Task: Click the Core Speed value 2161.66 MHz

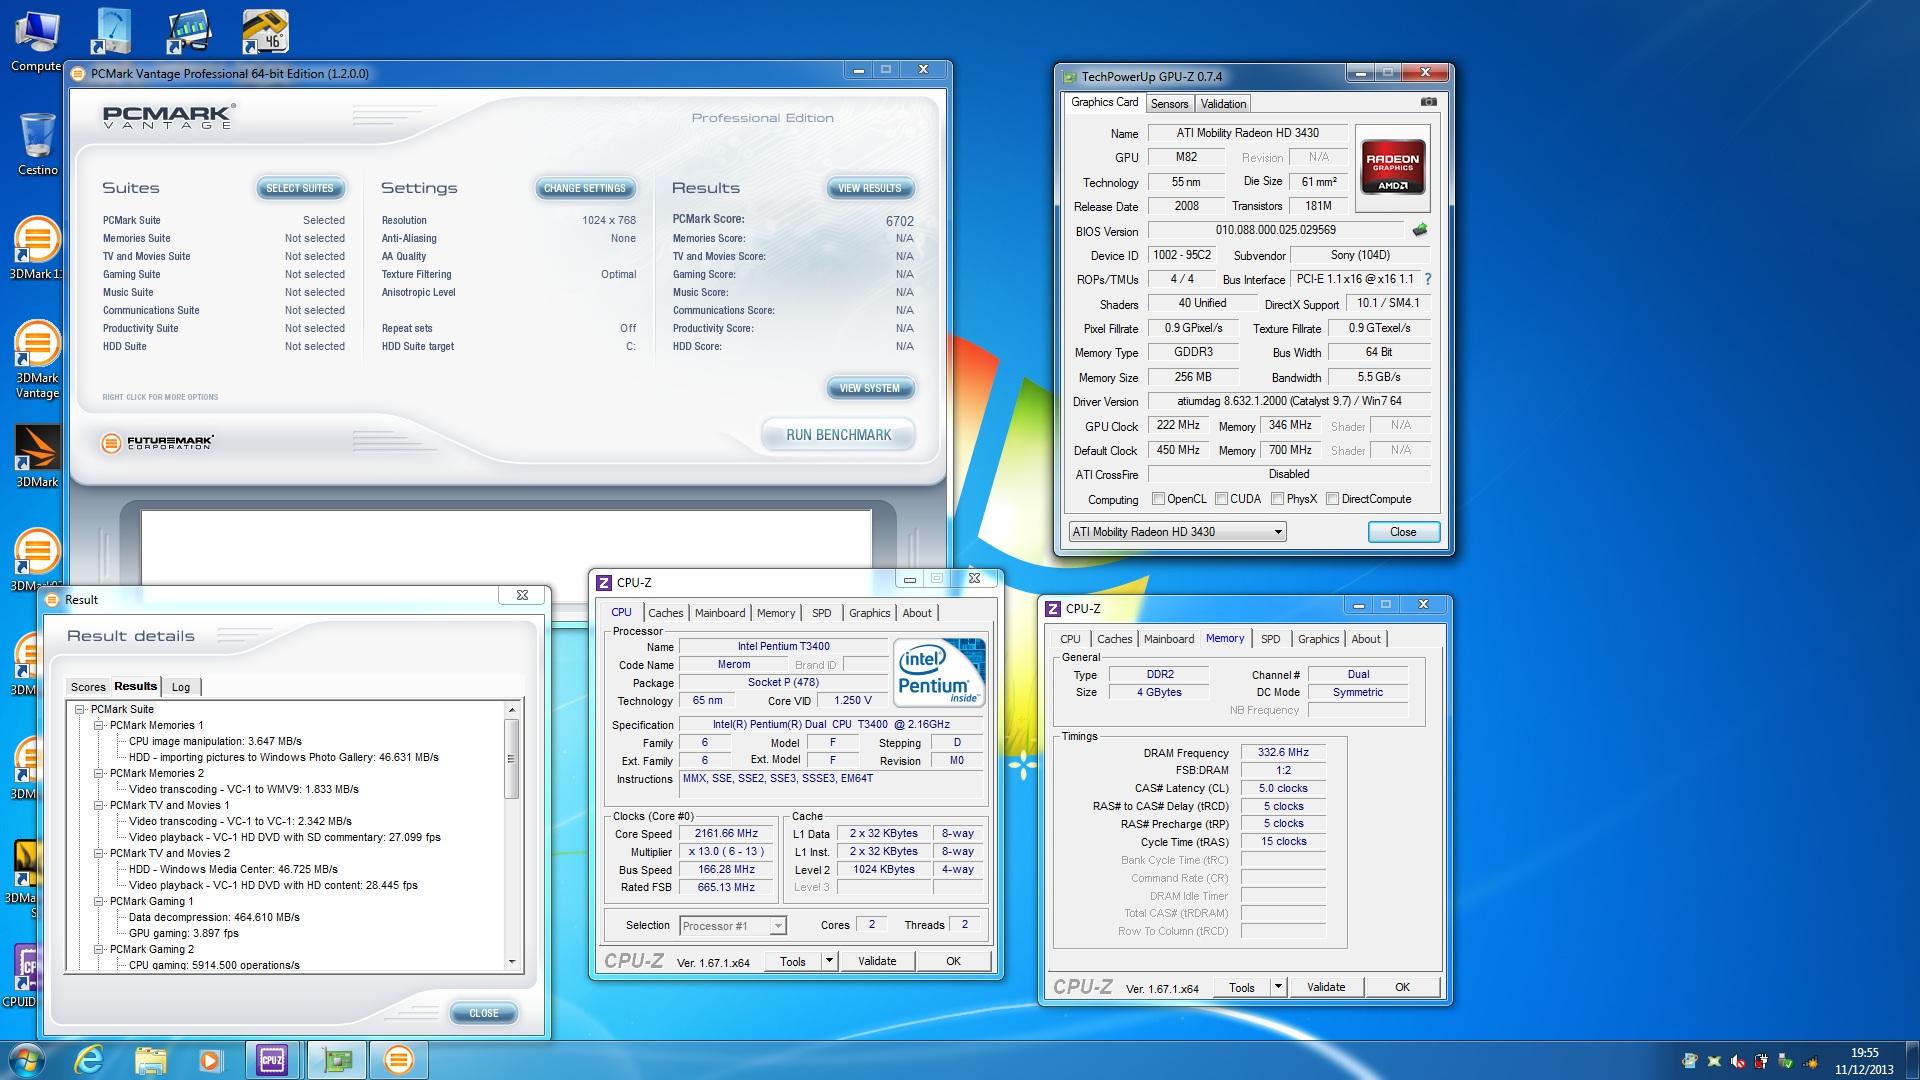Action: point(727,833)
